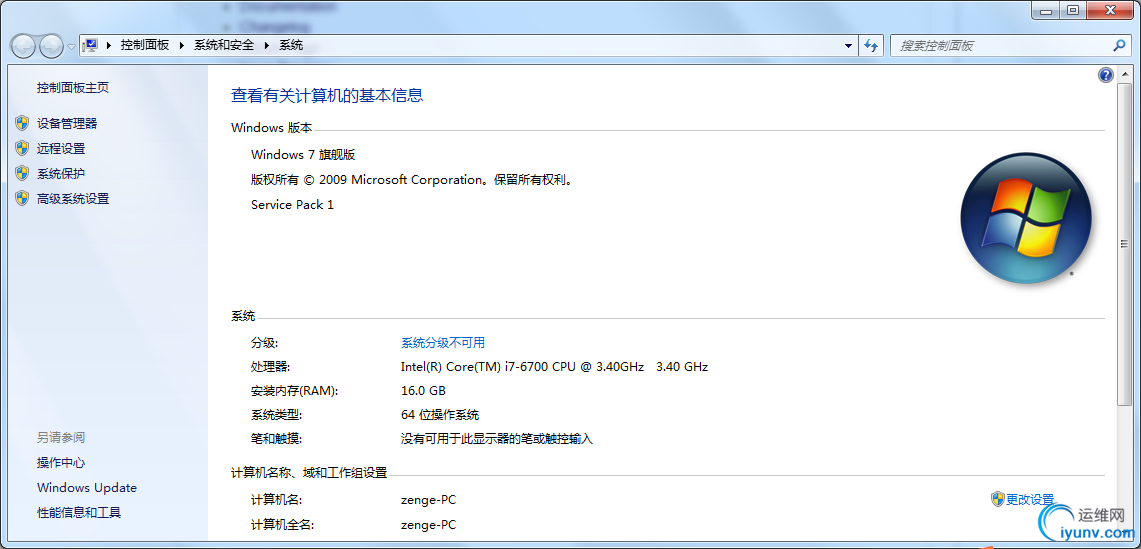This screenshot has height=549, width=1141.
Task: Open the recent pages dropdown arrow
Action: pyautogui.click(x=71, y=47)
